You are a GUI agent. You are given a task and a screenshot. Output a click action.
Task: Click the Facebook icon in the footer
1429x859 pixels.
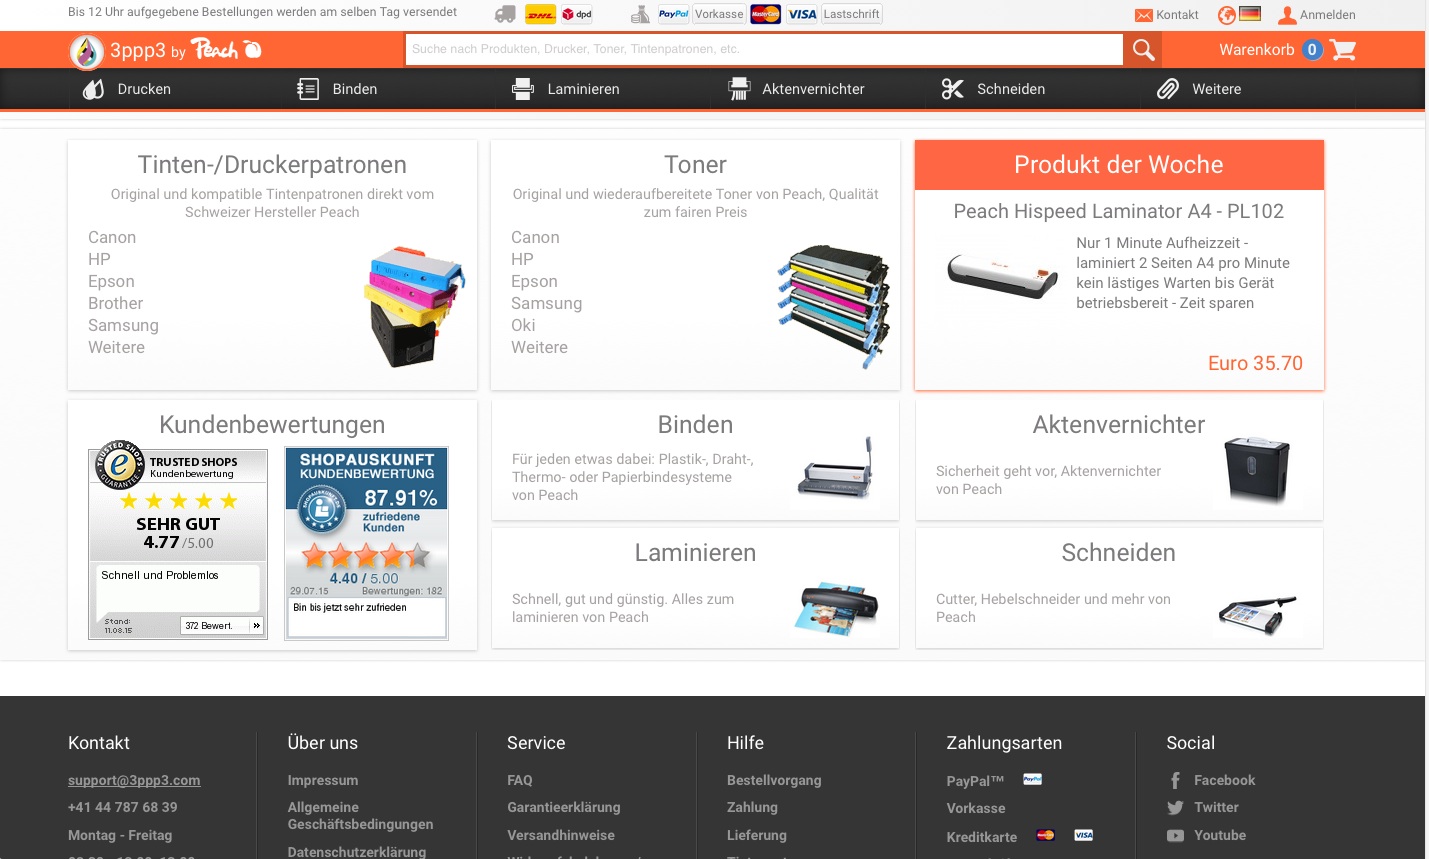coord(1175,781)
